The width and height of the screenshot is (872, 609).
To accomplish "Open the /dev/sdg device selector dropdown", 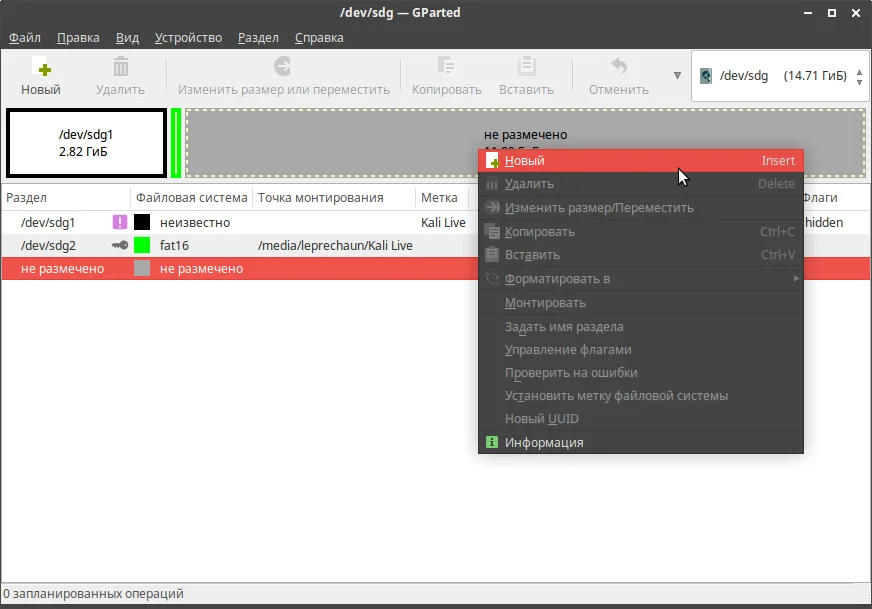I will click(780, 76).
